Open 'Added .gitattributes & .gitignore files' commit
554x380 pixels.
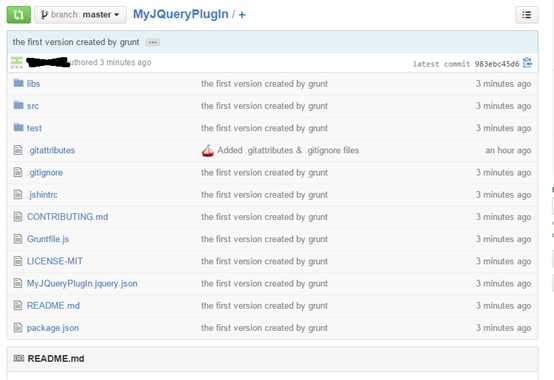[x=288, y=150]
